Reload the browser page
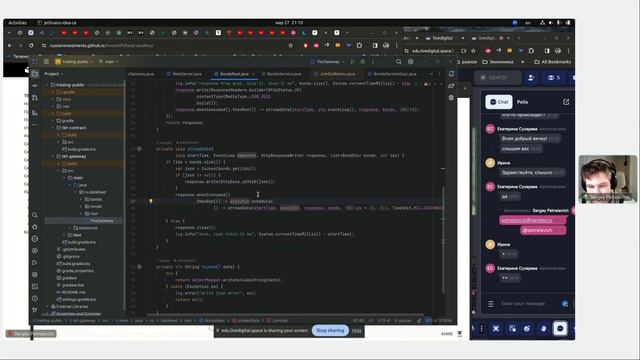The height and width of the screenshot is (360, 640). pos(31,46)
